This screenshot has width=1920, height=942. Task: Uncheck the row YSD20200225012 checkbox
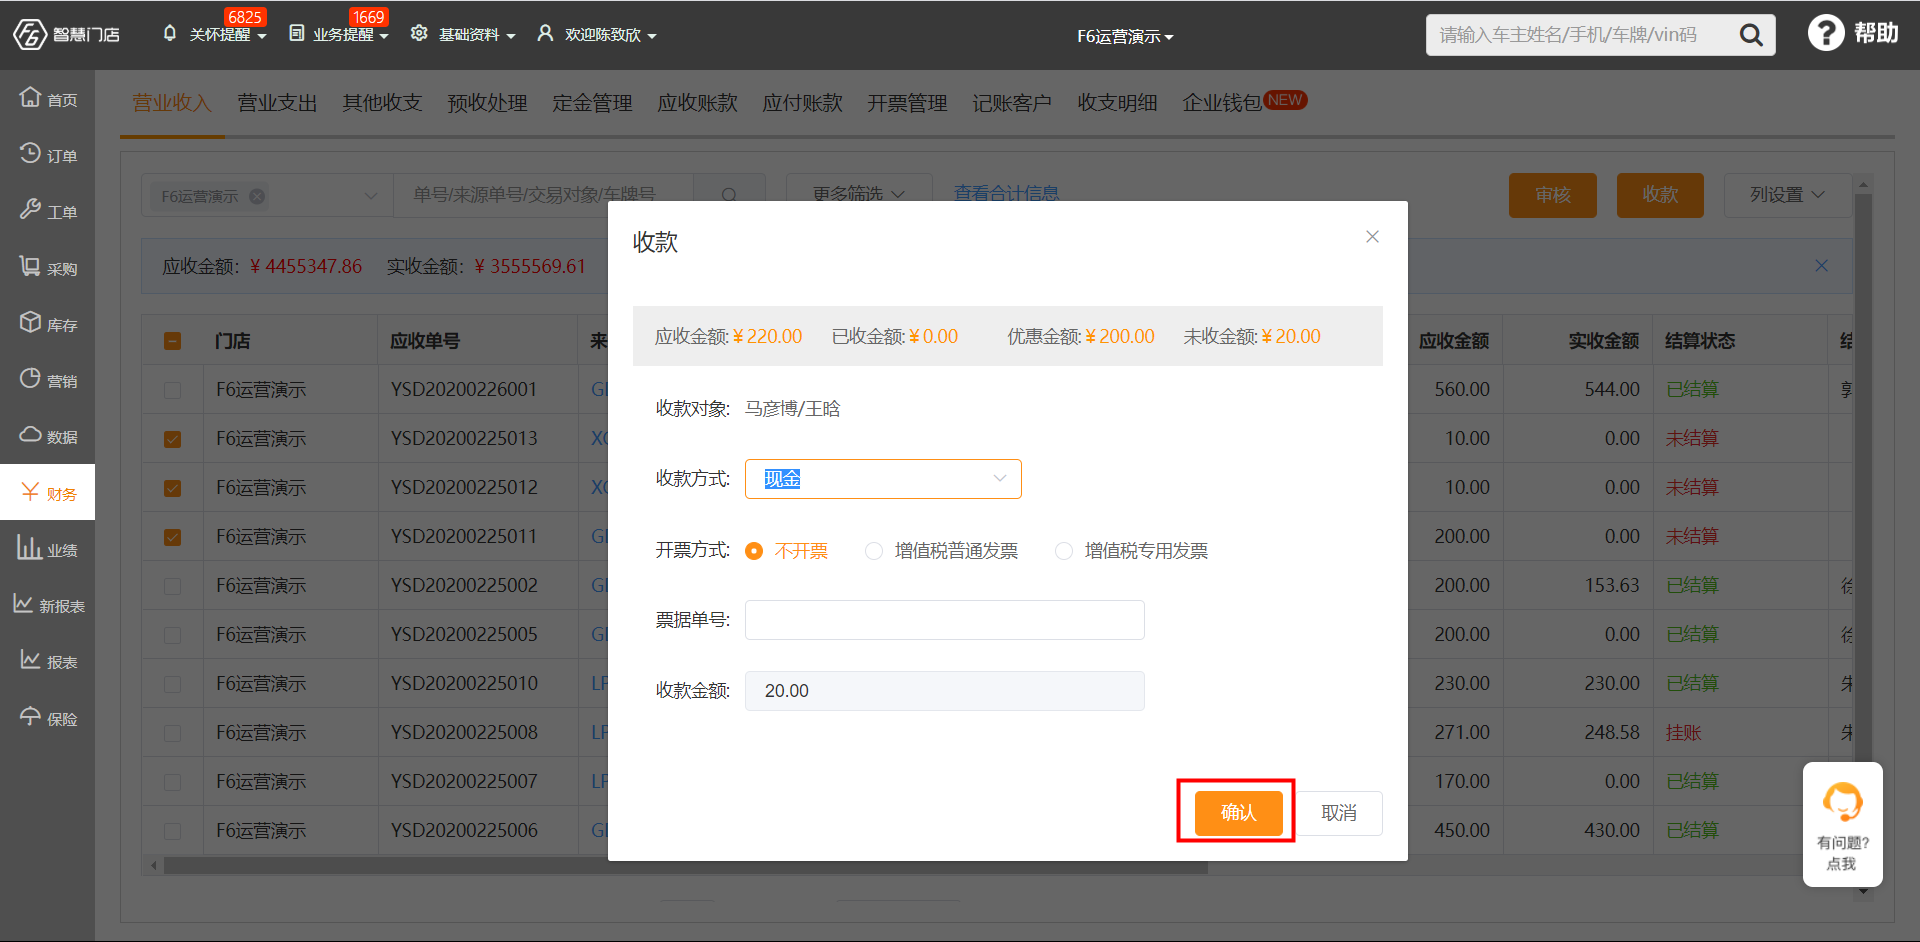point(173,488)
